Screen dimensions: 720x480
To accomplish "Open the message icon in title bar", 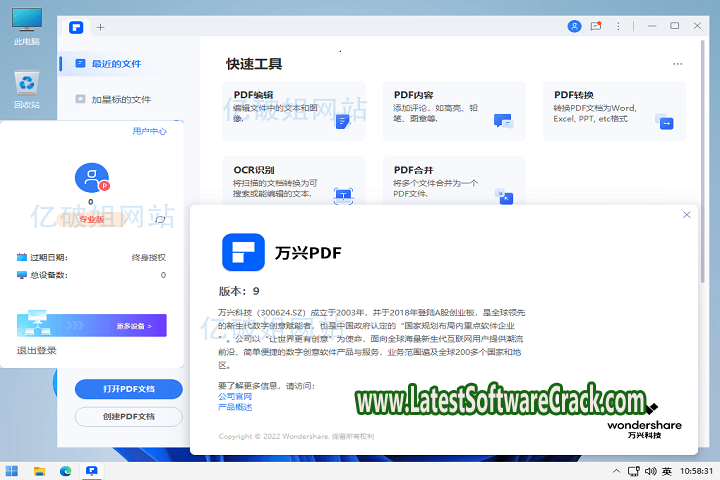I will click(x=597, y=27).
